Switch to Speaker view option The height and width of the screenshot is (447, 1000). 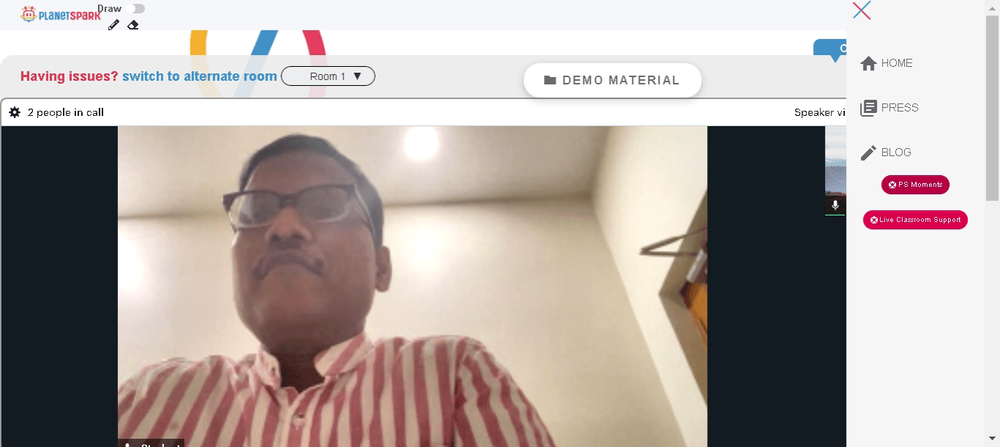(x=820, y=112)
